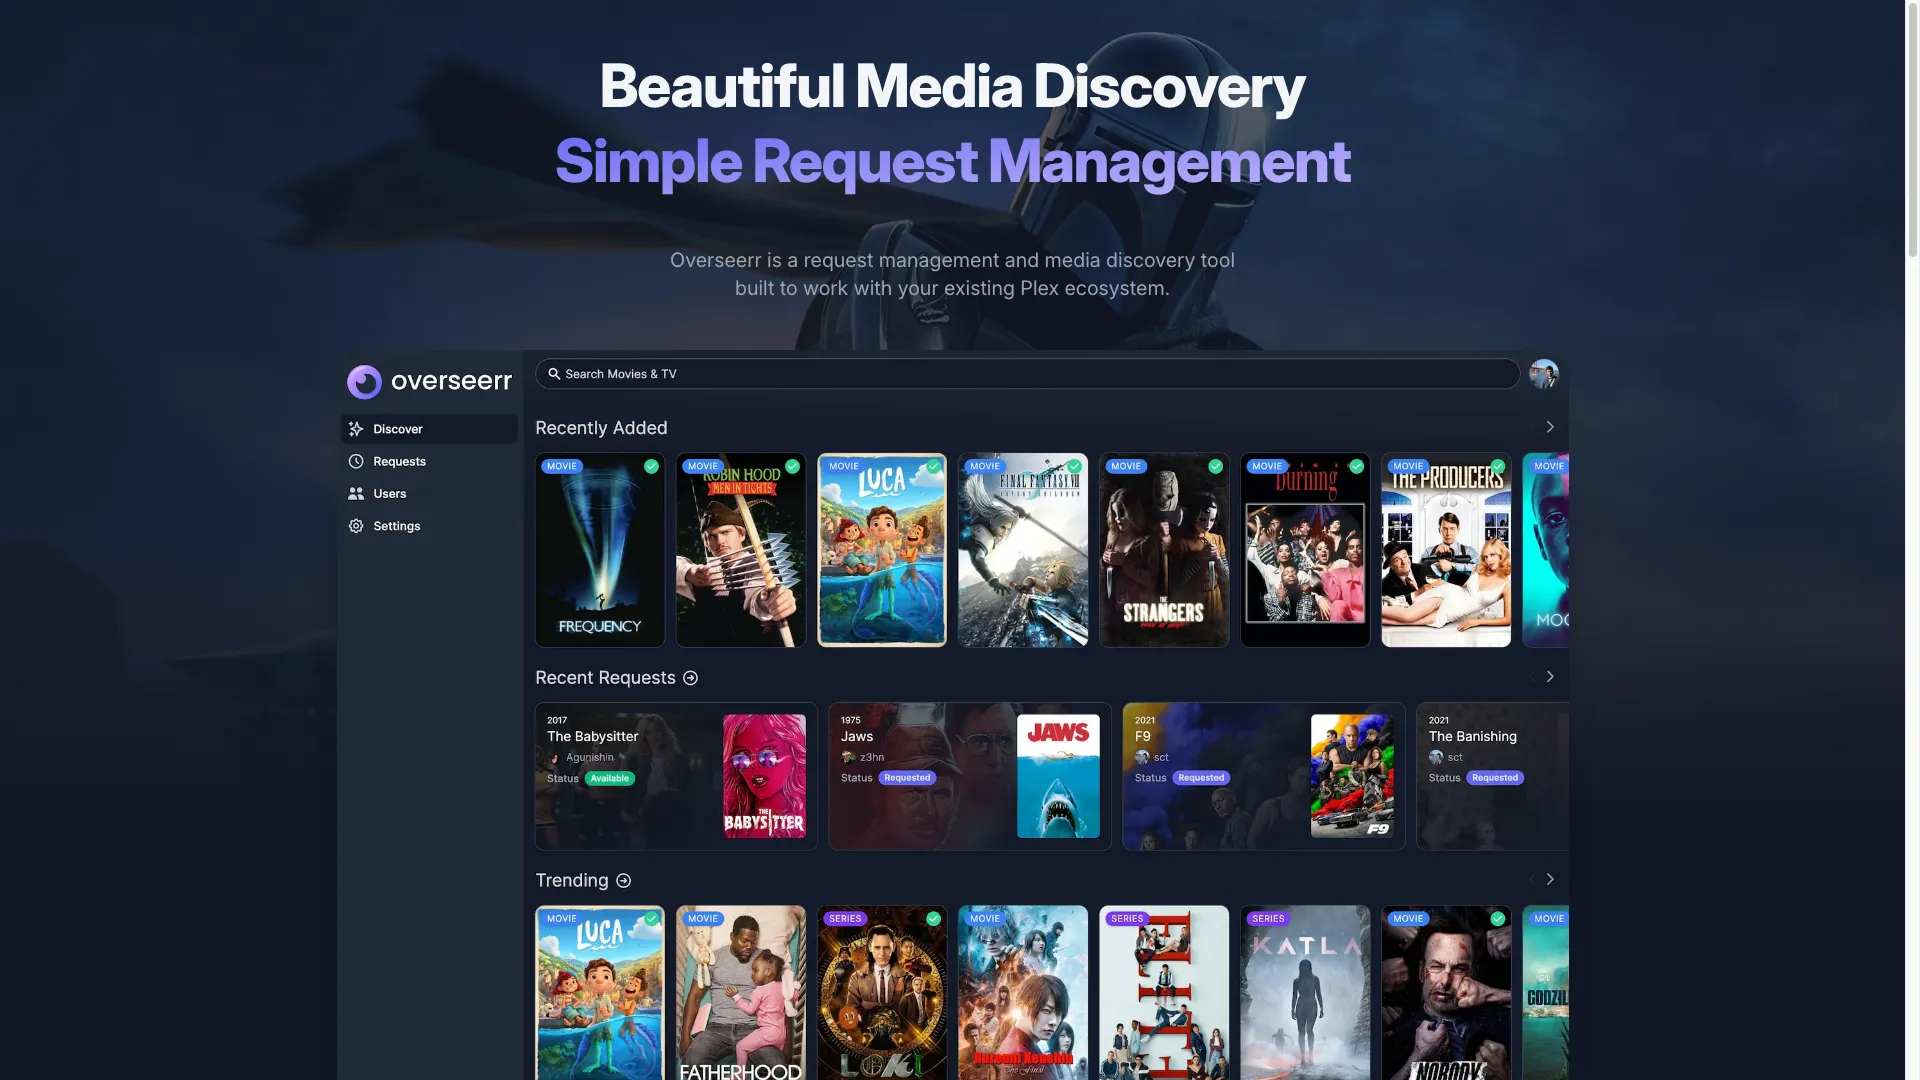
Task: Click the Overseerr logo icon
Action: (364, 381)
